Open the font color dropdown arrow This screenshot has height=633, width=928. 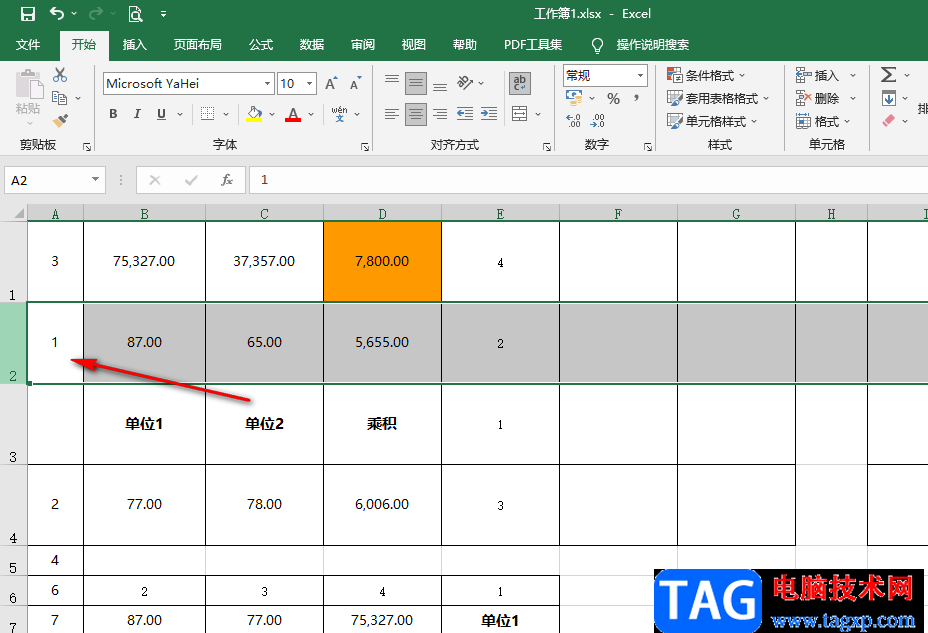click(x=311, y=114)
